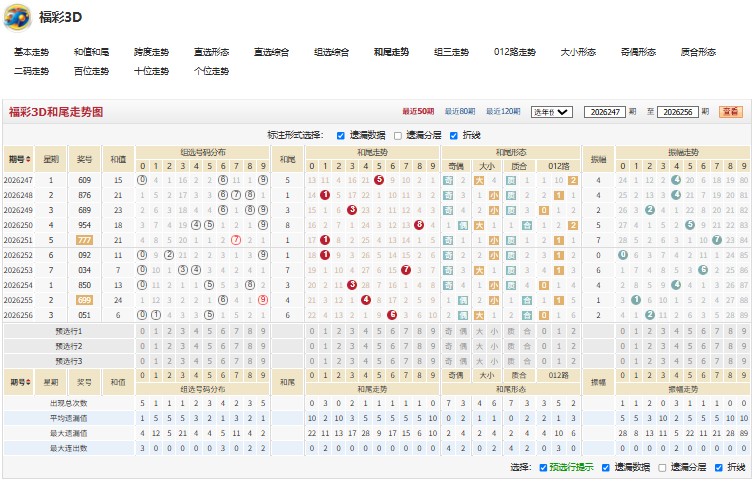Sort using the lower 期号 header arrows
Viewport: 752px width, 481px height.
point(28,382)
